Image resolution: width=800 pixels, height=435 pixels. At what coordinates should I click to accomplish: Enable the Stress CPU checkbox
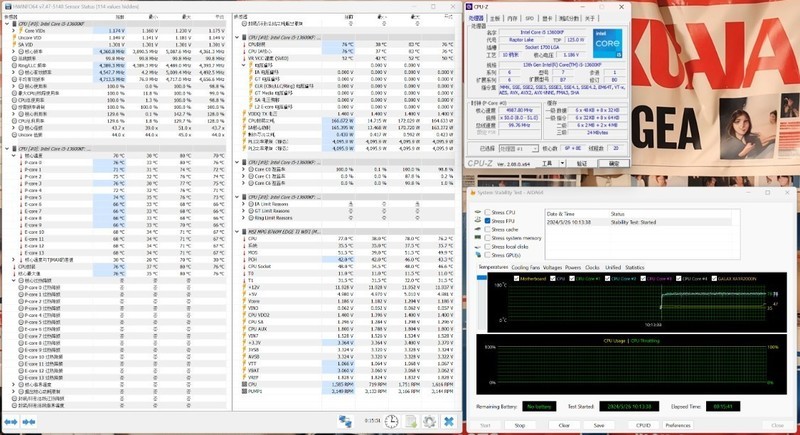click(x=486, y=212)
